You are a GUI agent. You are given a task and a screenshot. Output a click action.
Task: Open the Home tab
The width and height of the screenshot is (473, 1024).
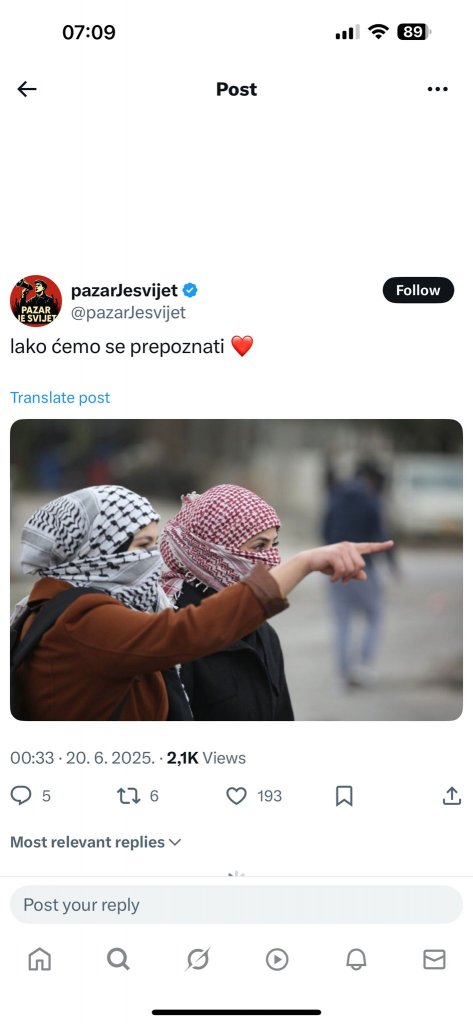(39, 959)
